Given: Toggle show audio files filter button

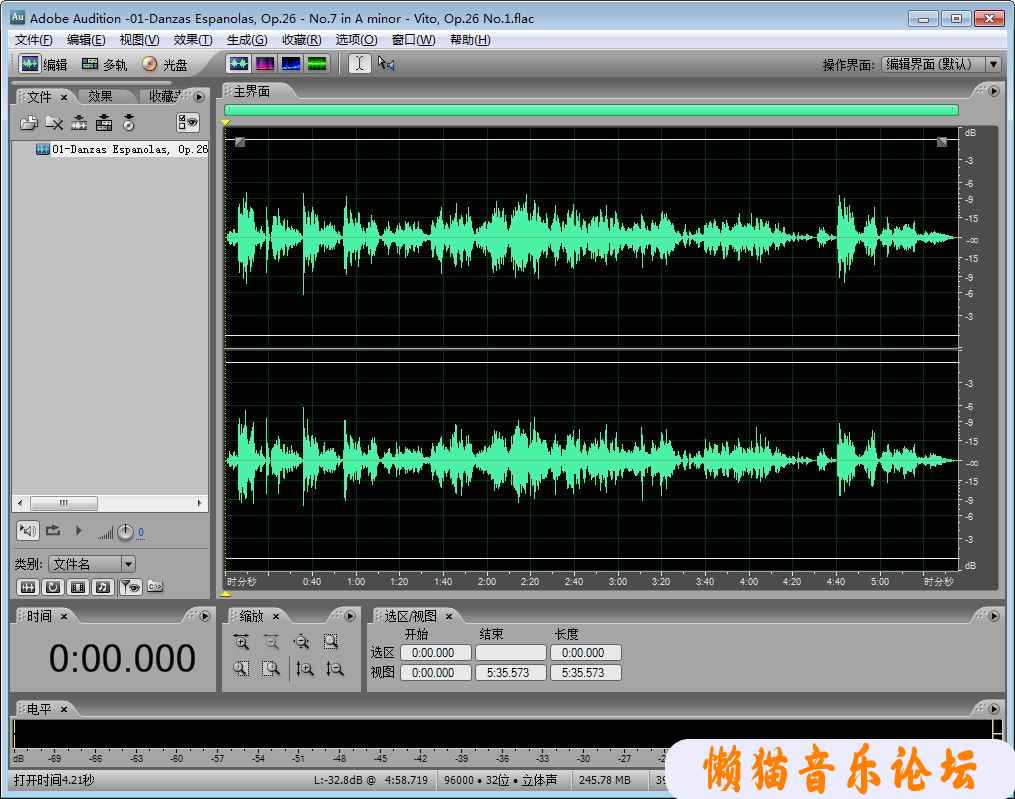Looking at the screenshot, I should tap(28, 587).
